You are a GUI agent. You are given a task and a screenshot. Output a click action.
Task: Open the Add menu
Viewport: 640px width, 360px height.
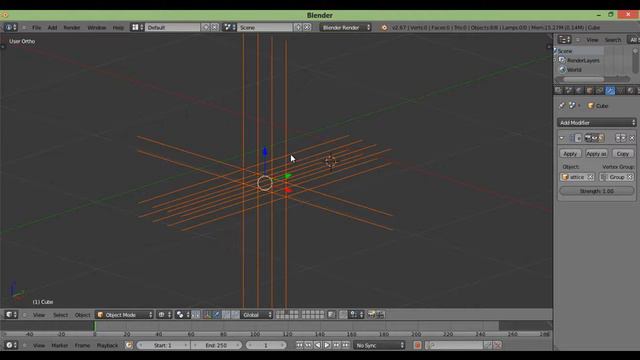pos(52,27)
